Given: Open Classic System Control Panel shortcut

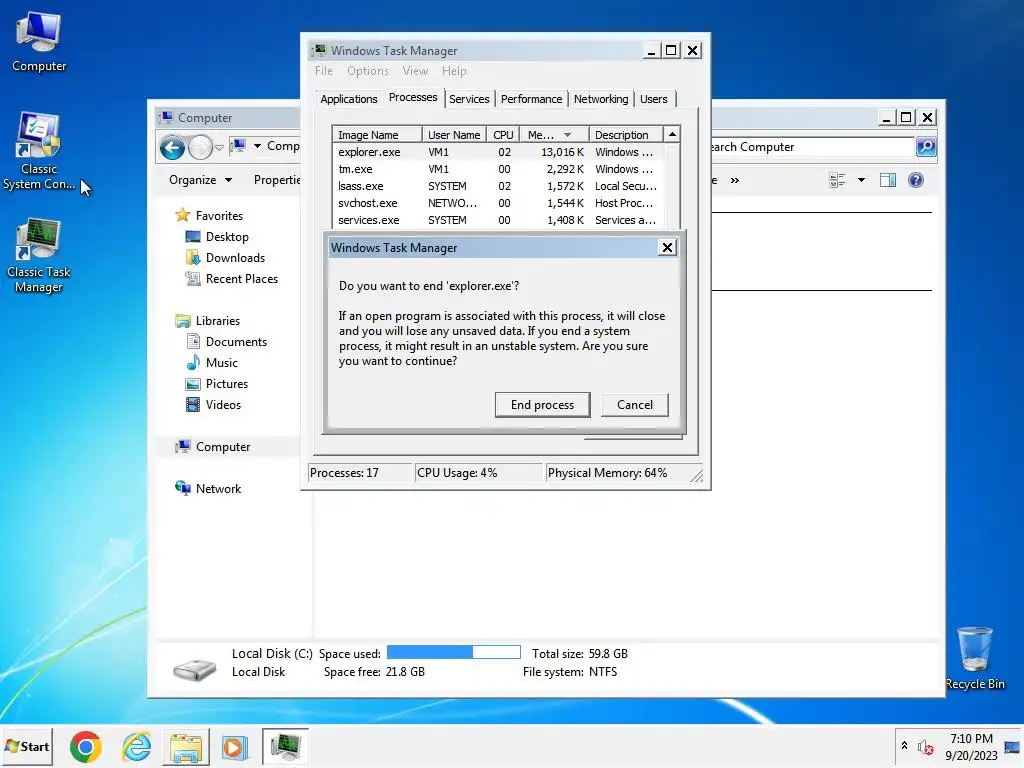Looking at the screenshot, I should pyautogui.click(x=39, y=152).
